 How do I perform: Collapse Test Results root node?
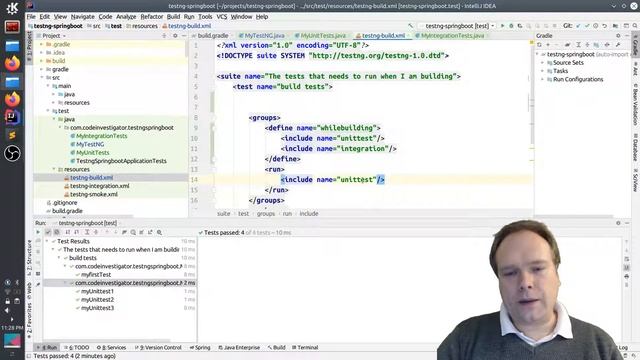(47, 241)
